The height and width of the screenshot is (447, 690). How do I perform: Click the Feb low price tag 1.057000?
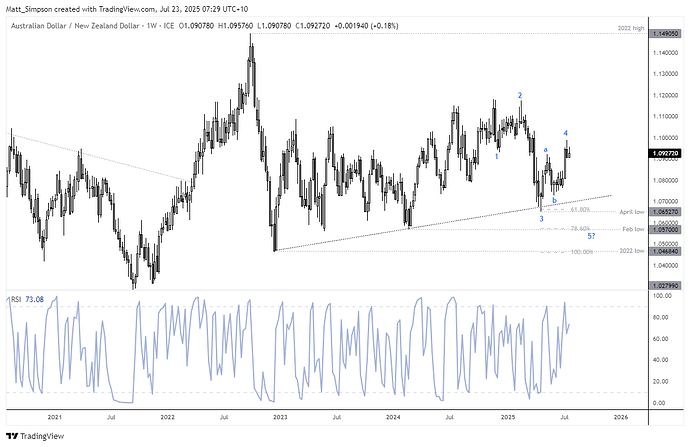click(666, 229)
